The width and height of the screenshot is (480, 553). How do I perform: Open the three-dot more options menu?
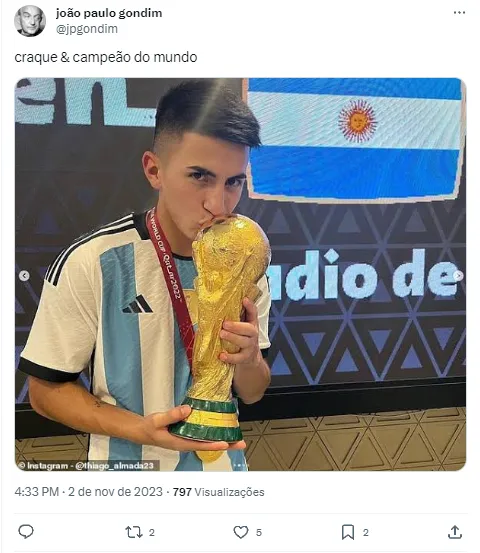tap(459, 13)
